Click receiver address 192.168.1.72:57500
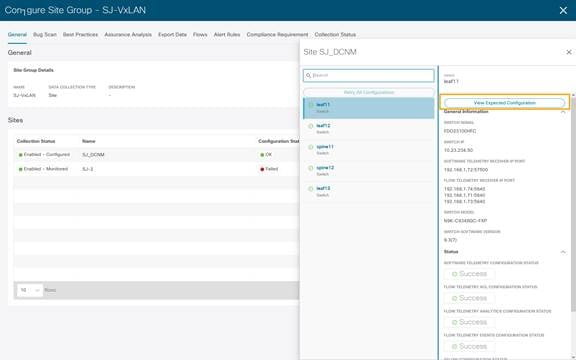This screenshot has height=360, width=576. (466, 170)
